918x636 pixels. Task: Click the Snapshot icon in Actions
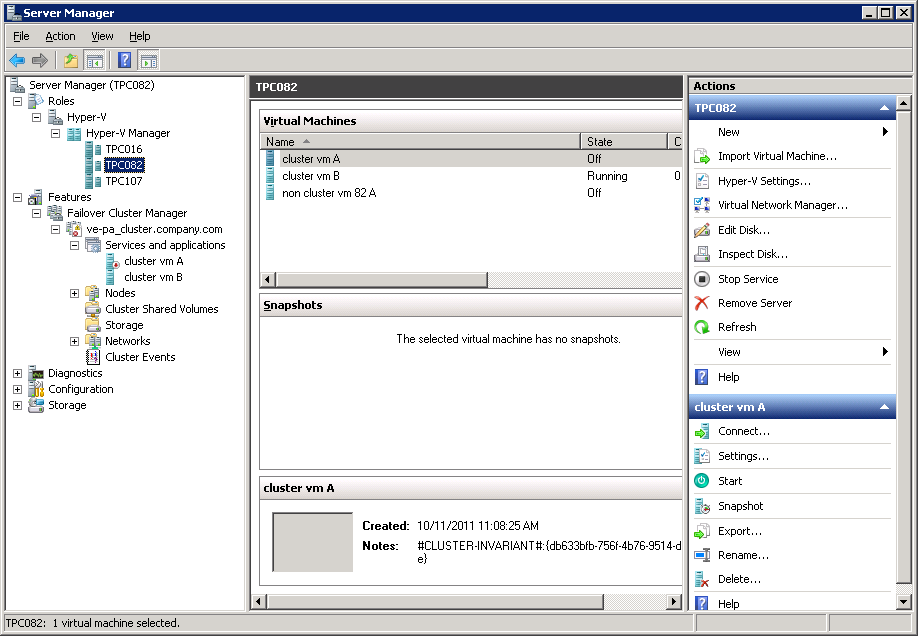tap(702, 506)
